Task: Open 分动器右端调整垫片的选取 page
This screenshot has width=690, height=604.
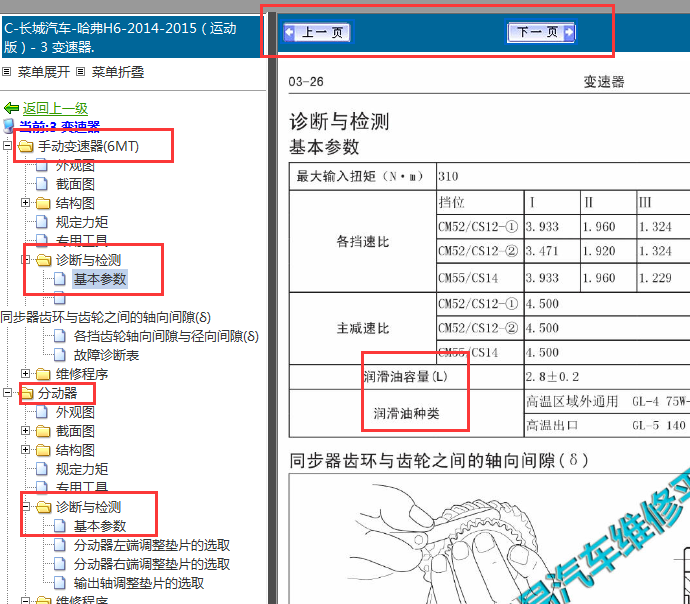Action: 152,564
